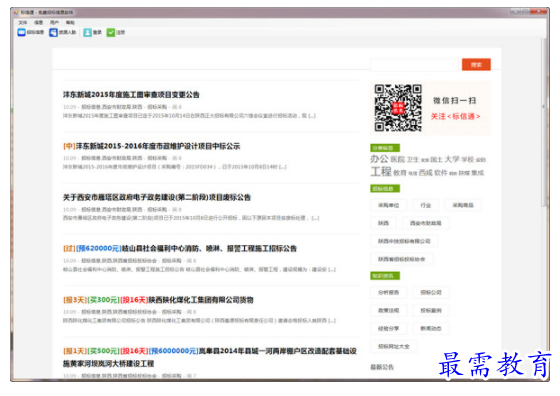The width and height of the screenshot is (560, 396).
Task: Click the [预620000元] budget tag
Action: [x=99, y=249]
